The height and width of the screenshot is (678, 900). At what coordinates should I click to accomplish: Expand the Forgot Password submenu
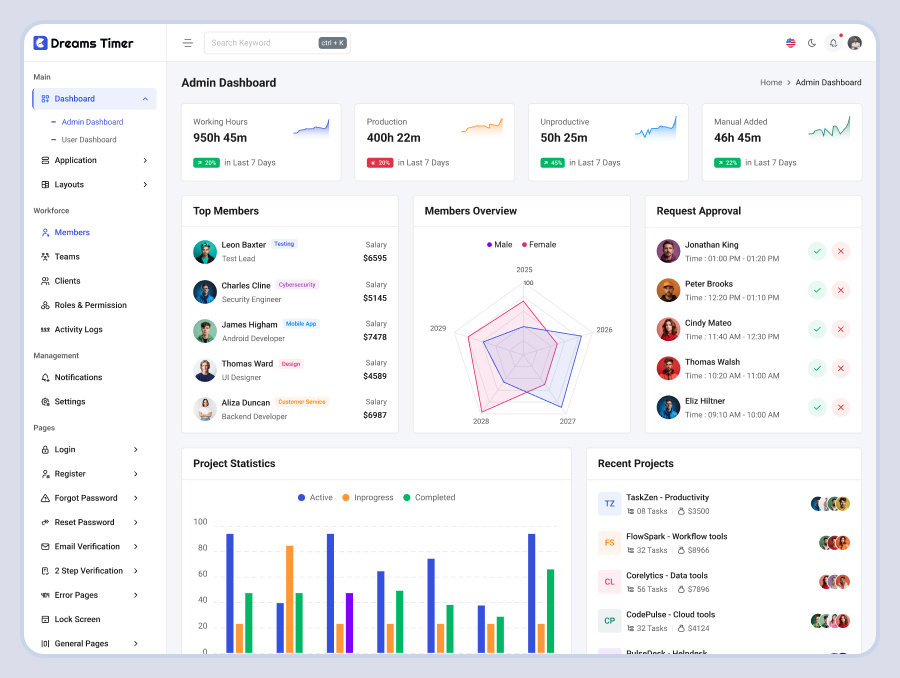(90, 498)
